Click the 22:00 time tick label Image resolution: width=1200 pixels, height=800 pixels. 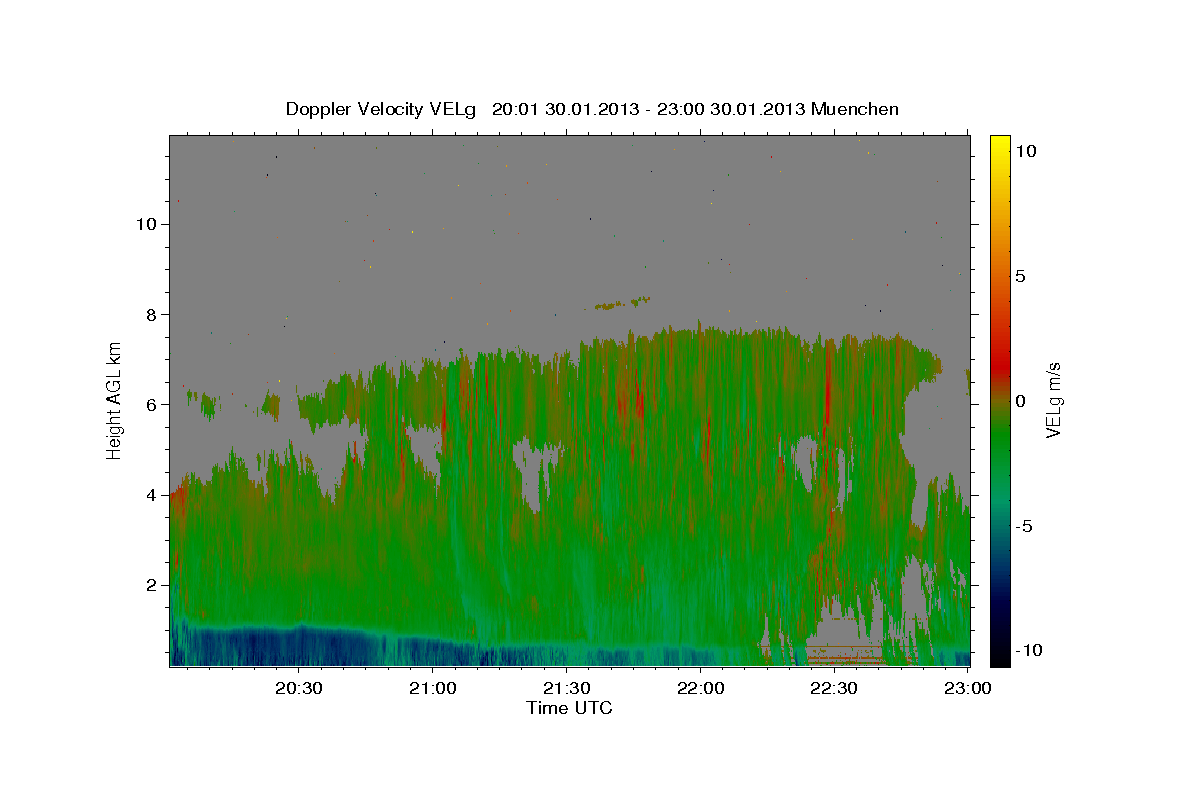pyautogui.click(x=700, y=688)
